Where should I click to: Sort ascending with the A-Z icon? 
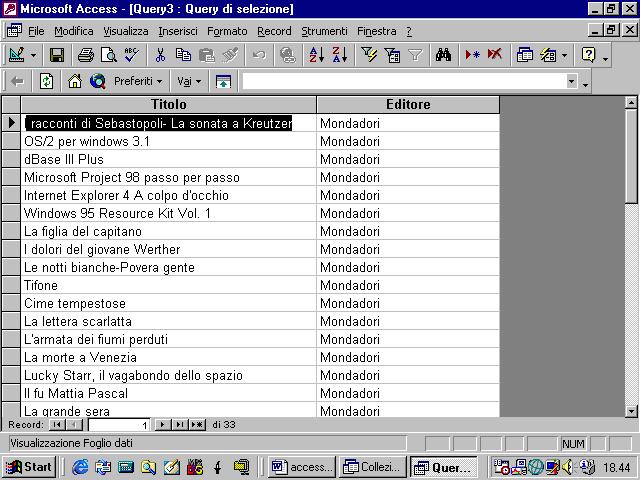pyautogui.click(x=317, y=55)
